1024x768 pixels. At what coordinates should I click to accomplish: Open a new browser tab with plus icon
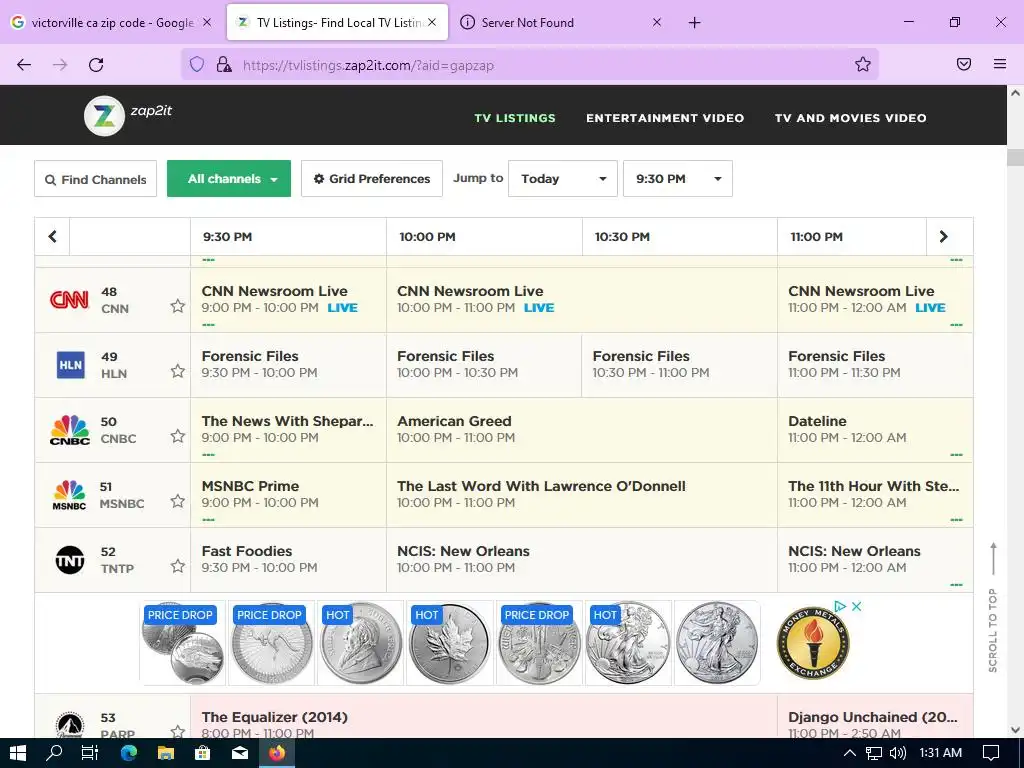[x=694, y=23]
